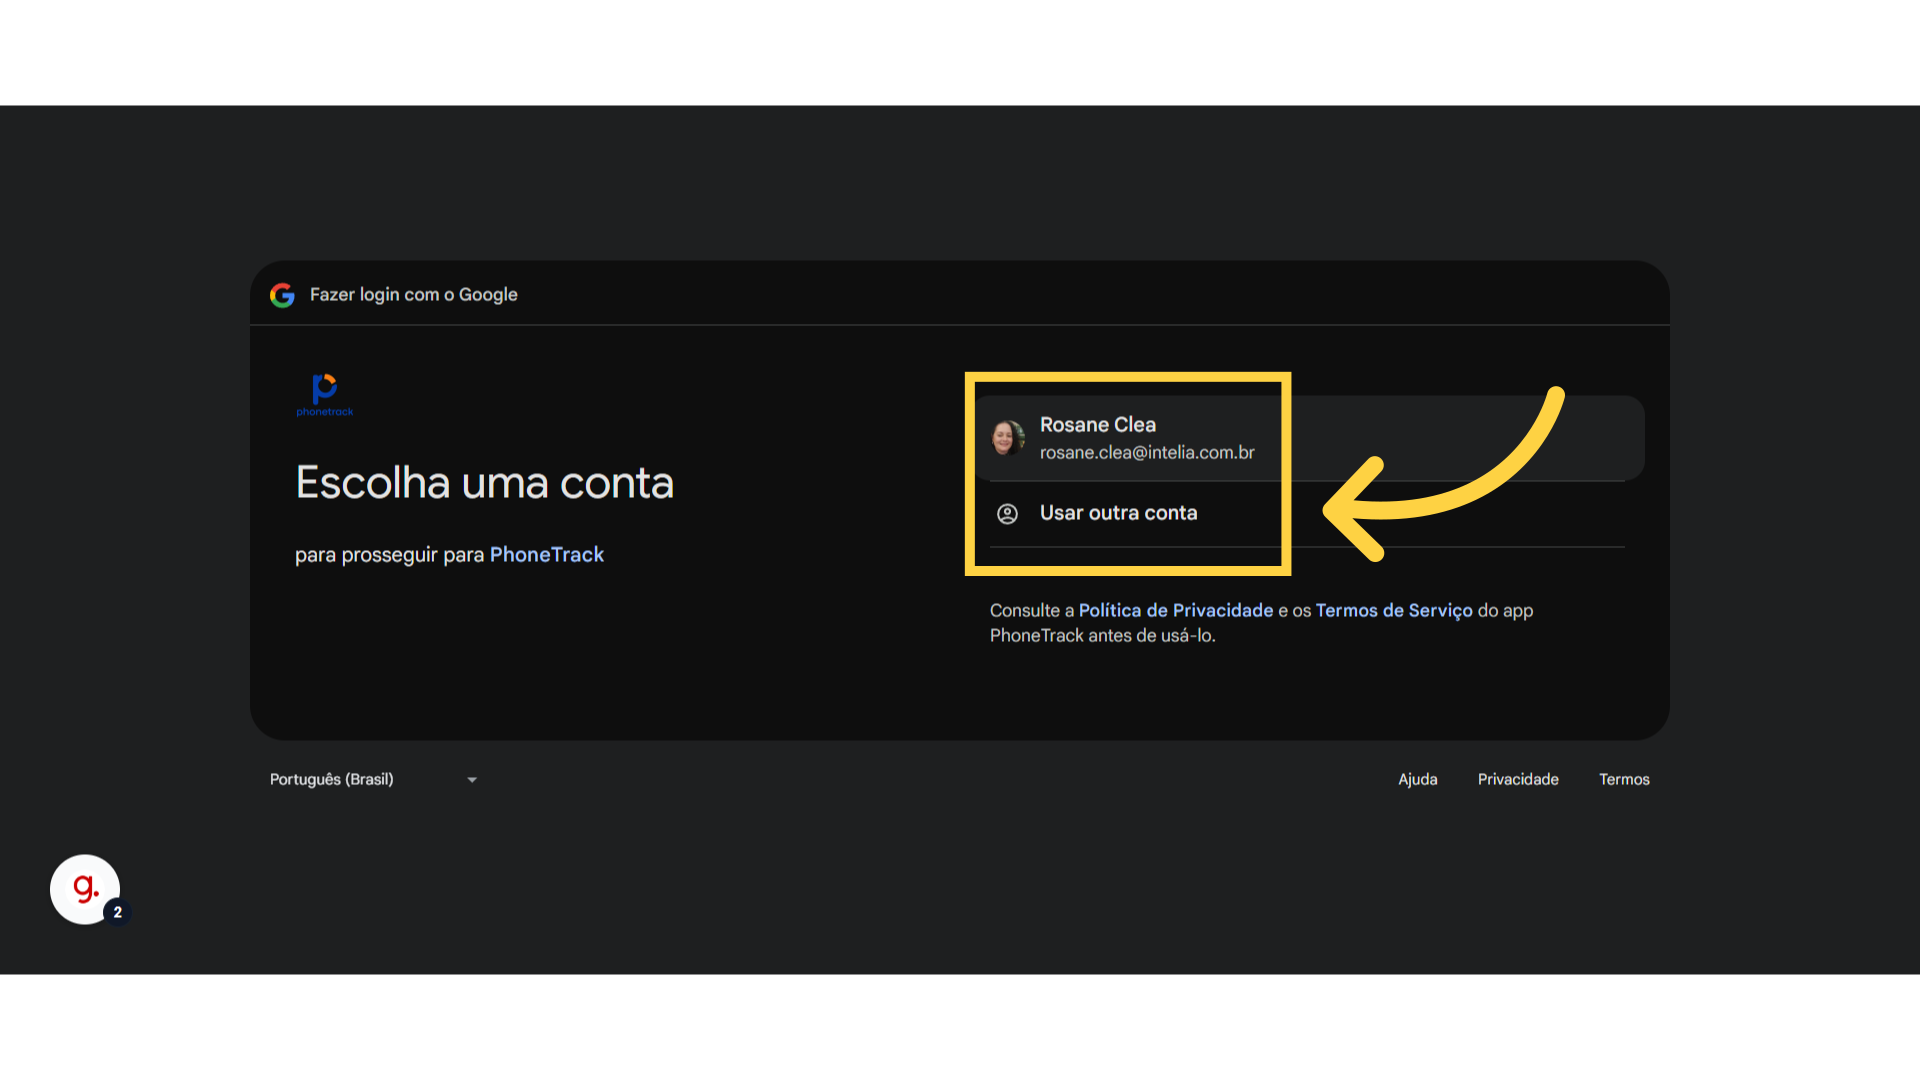The height and width of the screenshot is (1080, 1920).
Task: Click the phonetrack app logo
Action: 325,394
